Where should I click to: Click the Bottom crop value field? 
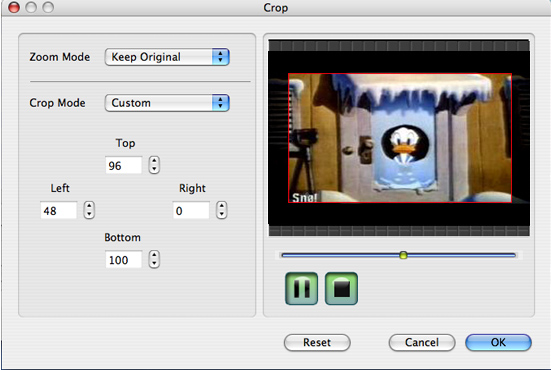click(124, 260)
